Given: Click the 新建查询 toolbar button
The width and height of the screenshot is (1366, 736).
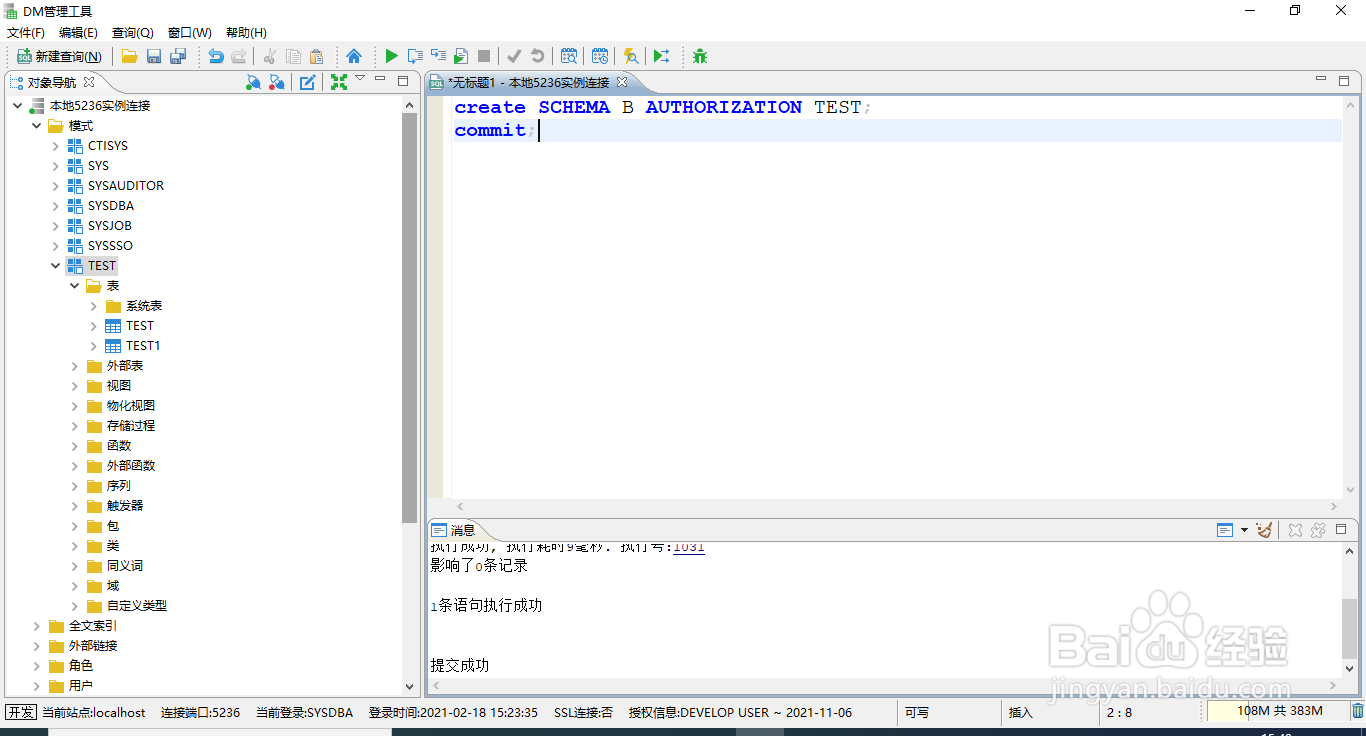Looking at the screenshot, I should tap(59, 57).
